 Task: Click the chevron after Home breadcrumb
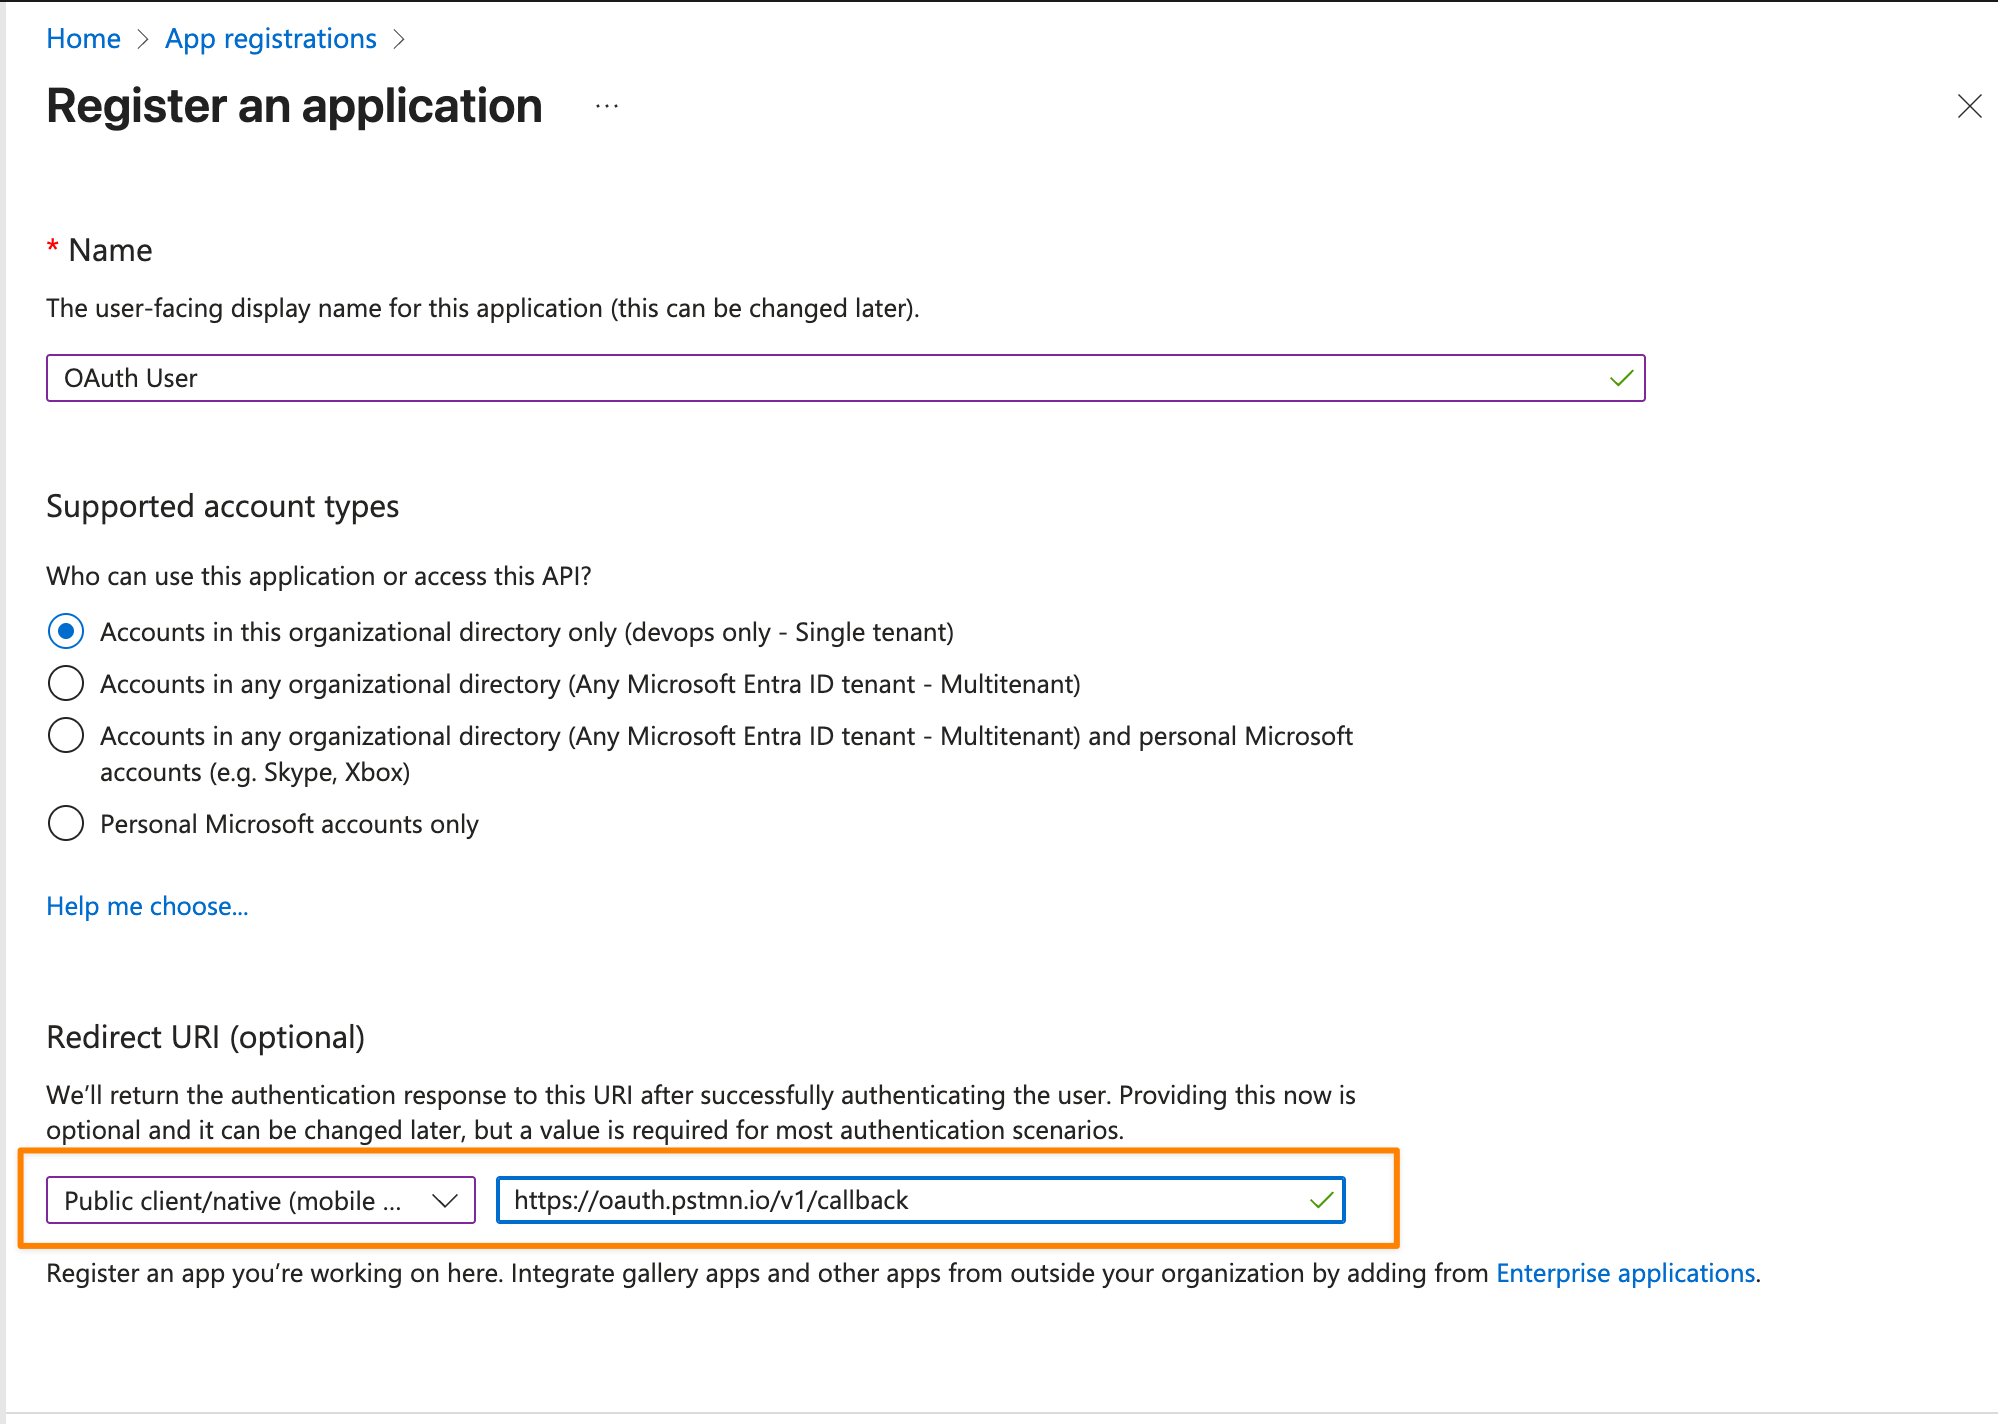[x=143, y=39]
